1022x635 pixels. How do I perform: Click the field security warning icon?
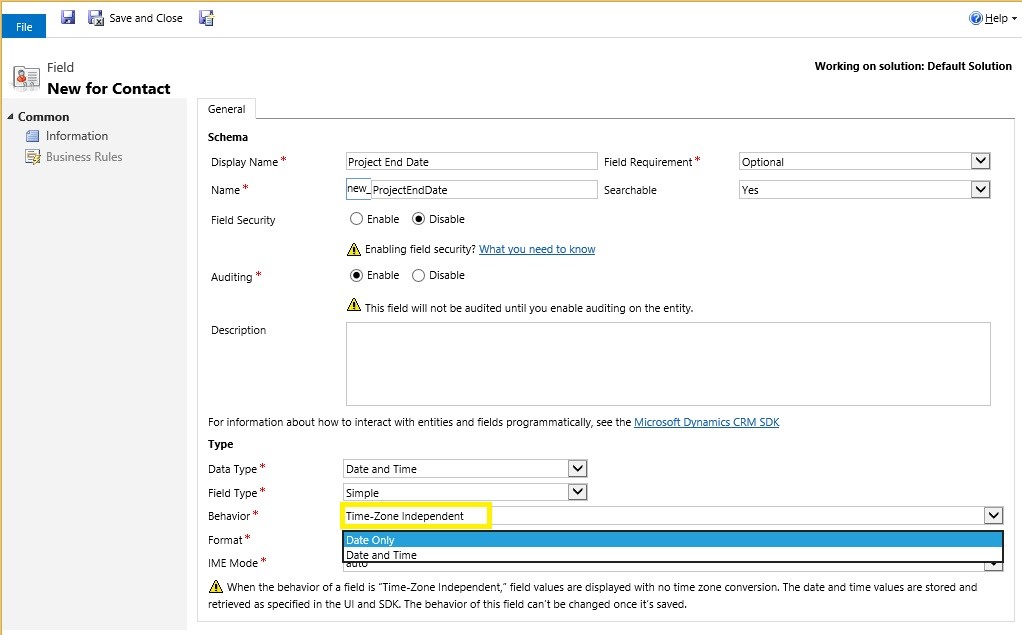click(353, 249)
